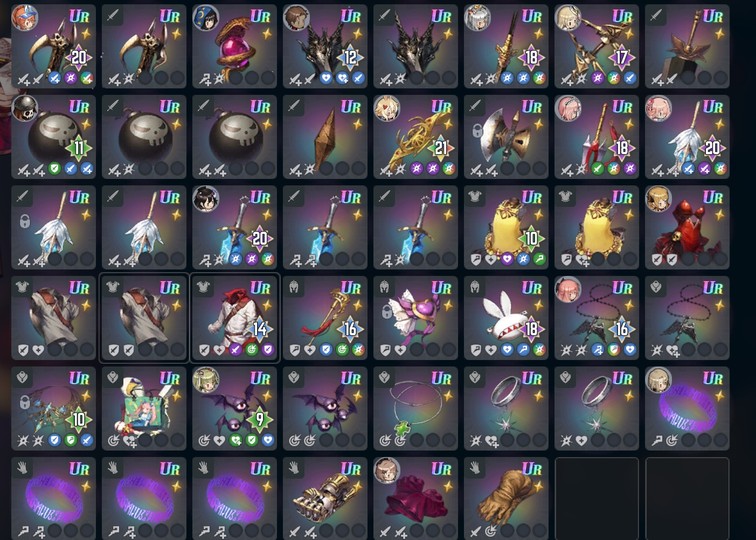Choose the red hooded outfit level 14
This screenshot has height=540, width=756.
[x=234, y=318]
